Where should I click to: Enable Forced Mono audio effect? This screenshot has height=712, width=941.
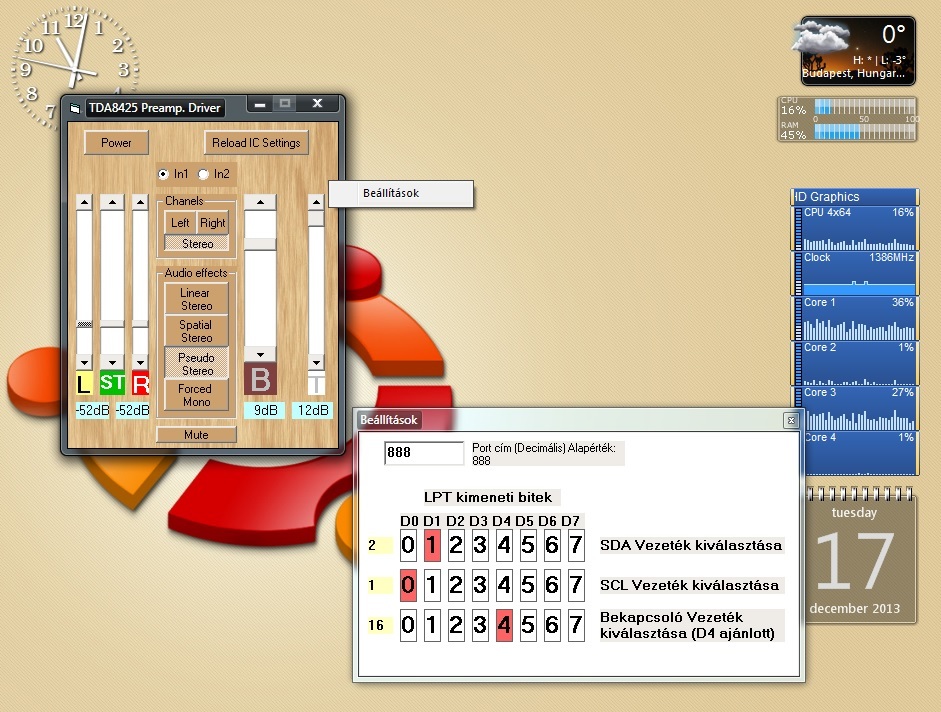point(196,395)
